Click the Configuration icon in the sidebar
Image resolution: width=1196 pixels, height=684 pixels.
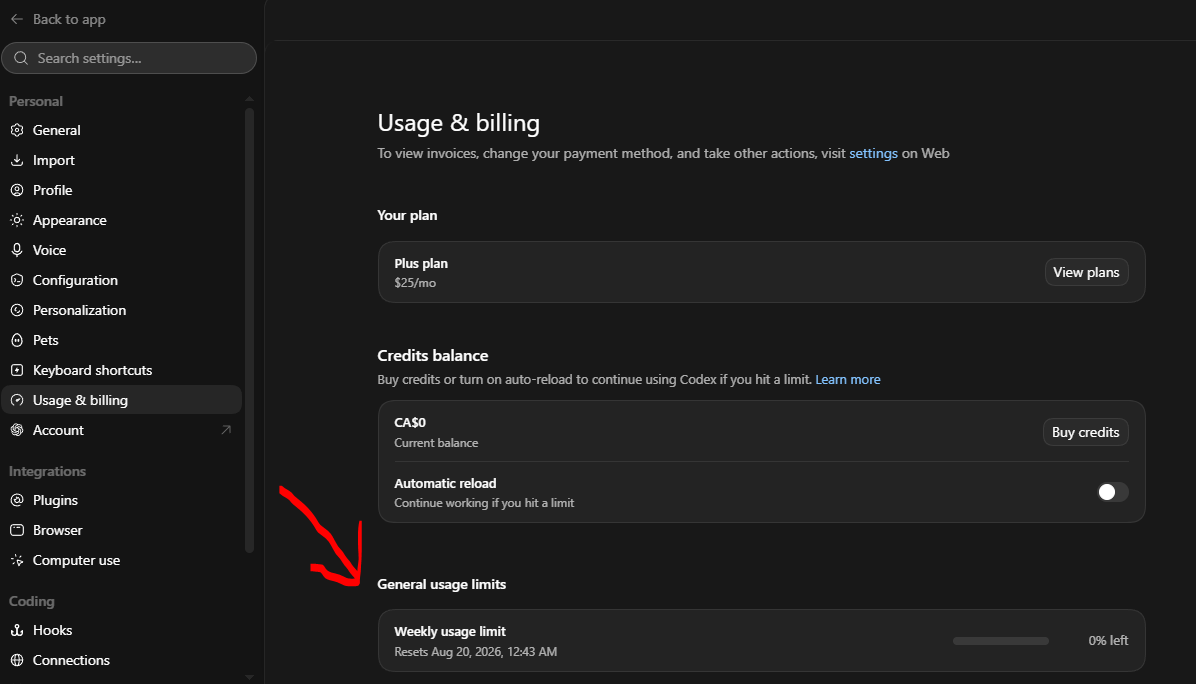click(17, 280)
